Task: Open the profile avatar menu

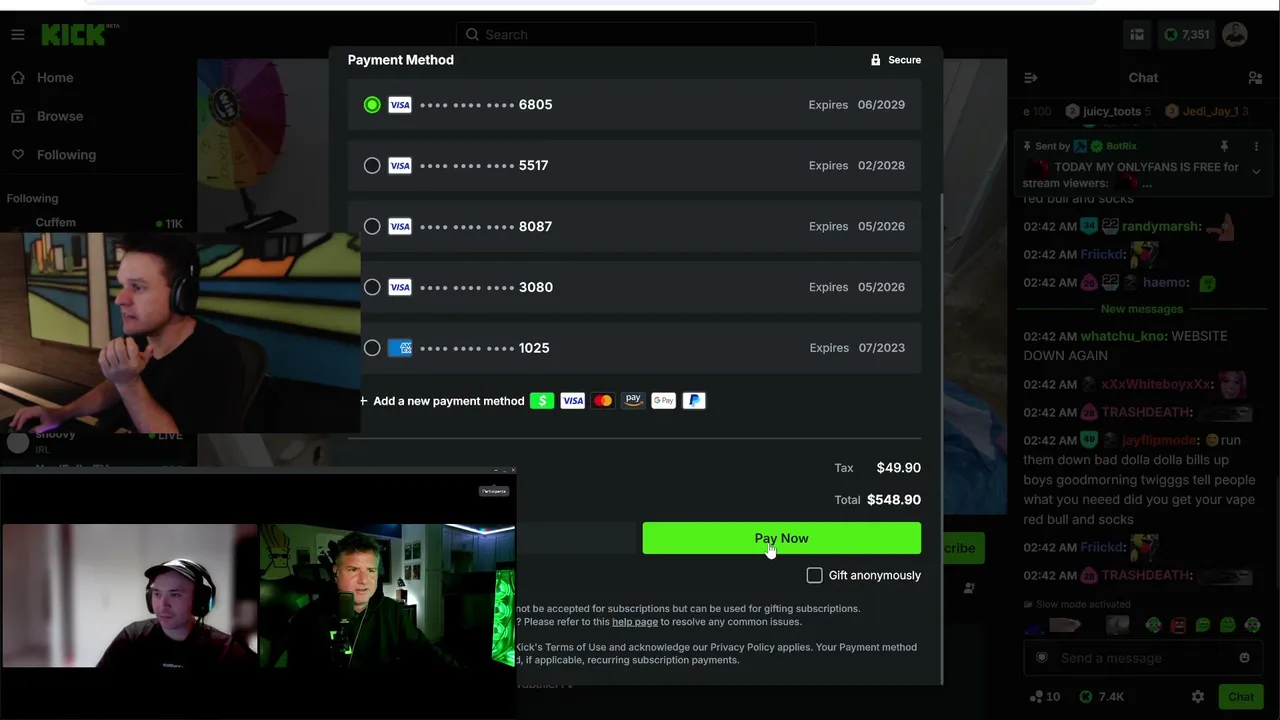Action: (x=1235, y=35)
